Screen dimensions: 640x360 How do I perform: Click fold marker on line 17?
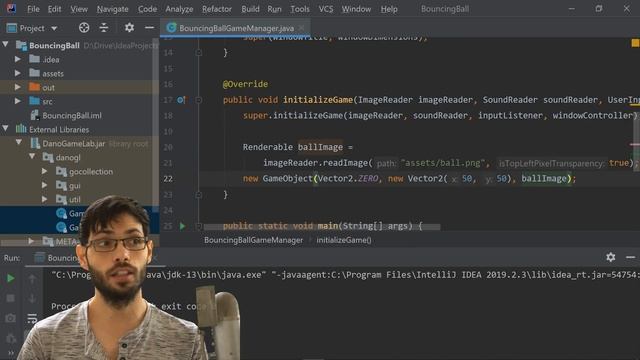click(199, 100)
